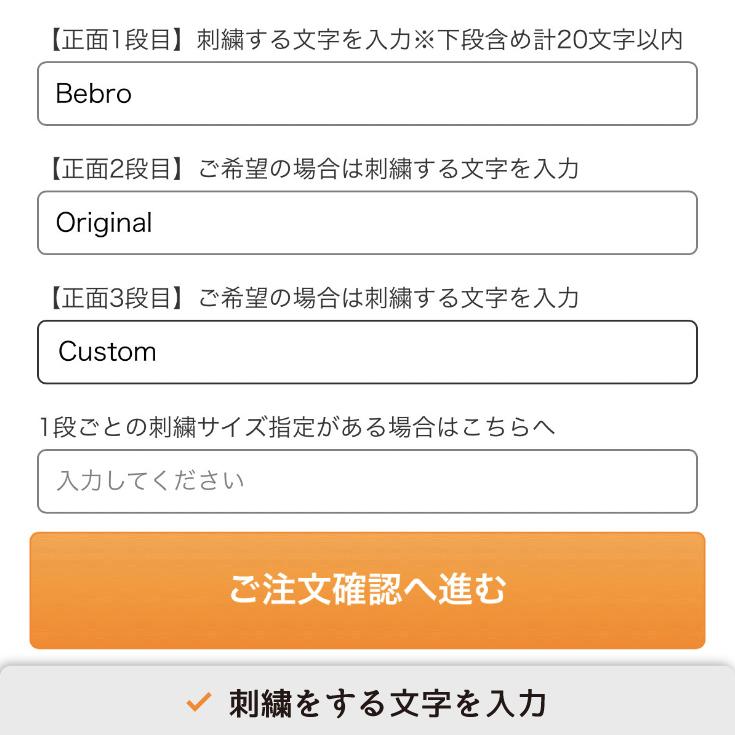Click the word Bebro in the text box
This screenshot has height=735, width=735.
[94, 94]
